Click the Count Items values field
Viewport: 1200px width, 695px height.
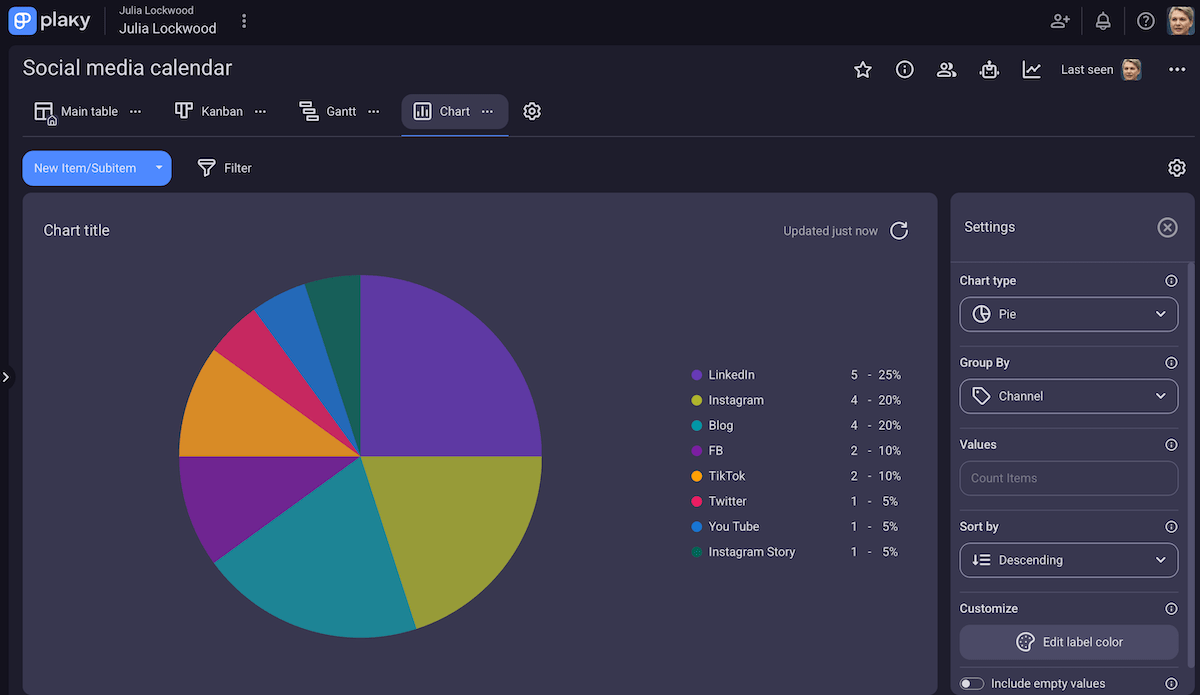pos(1068,478)
